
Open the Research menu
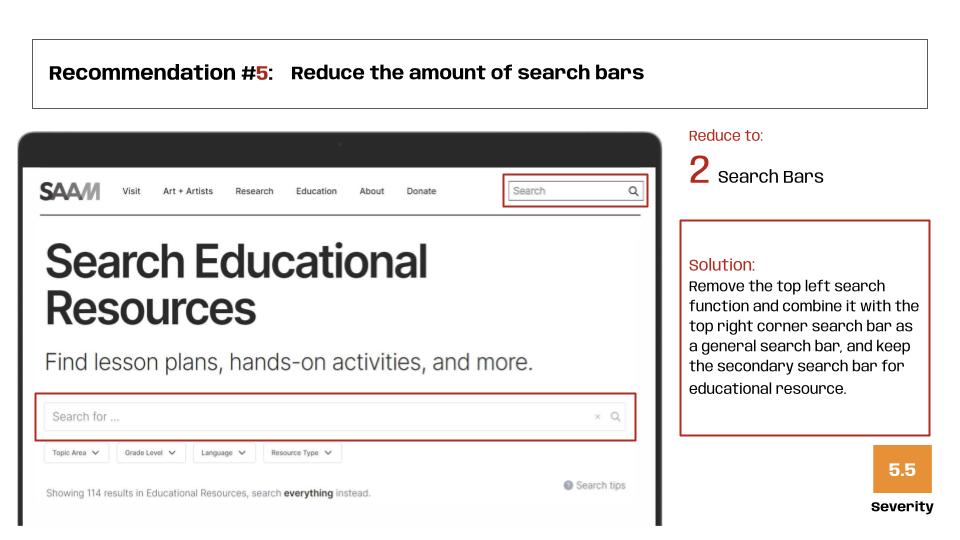coord(254,191)
